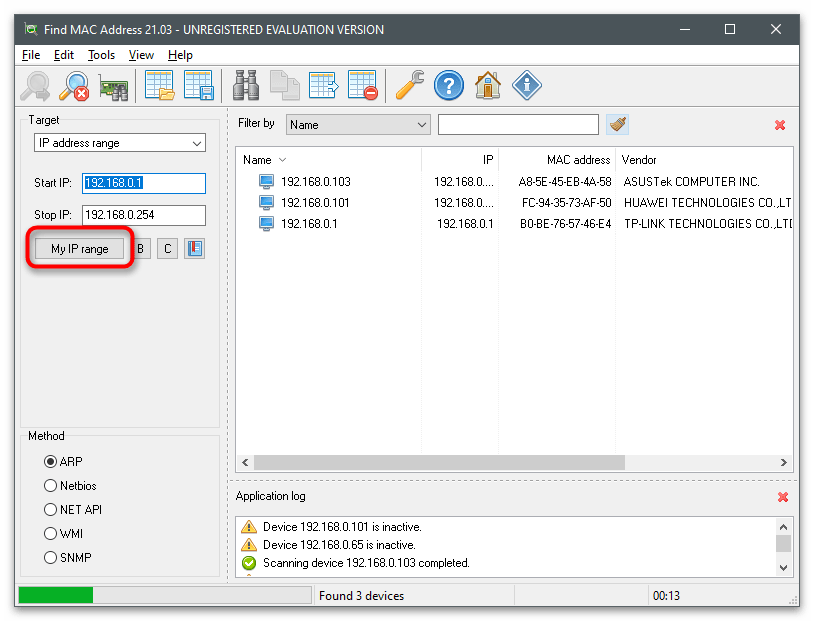This screenshot has width=814, height=621.
Task: Click the filter text input field
Action: 518,125
